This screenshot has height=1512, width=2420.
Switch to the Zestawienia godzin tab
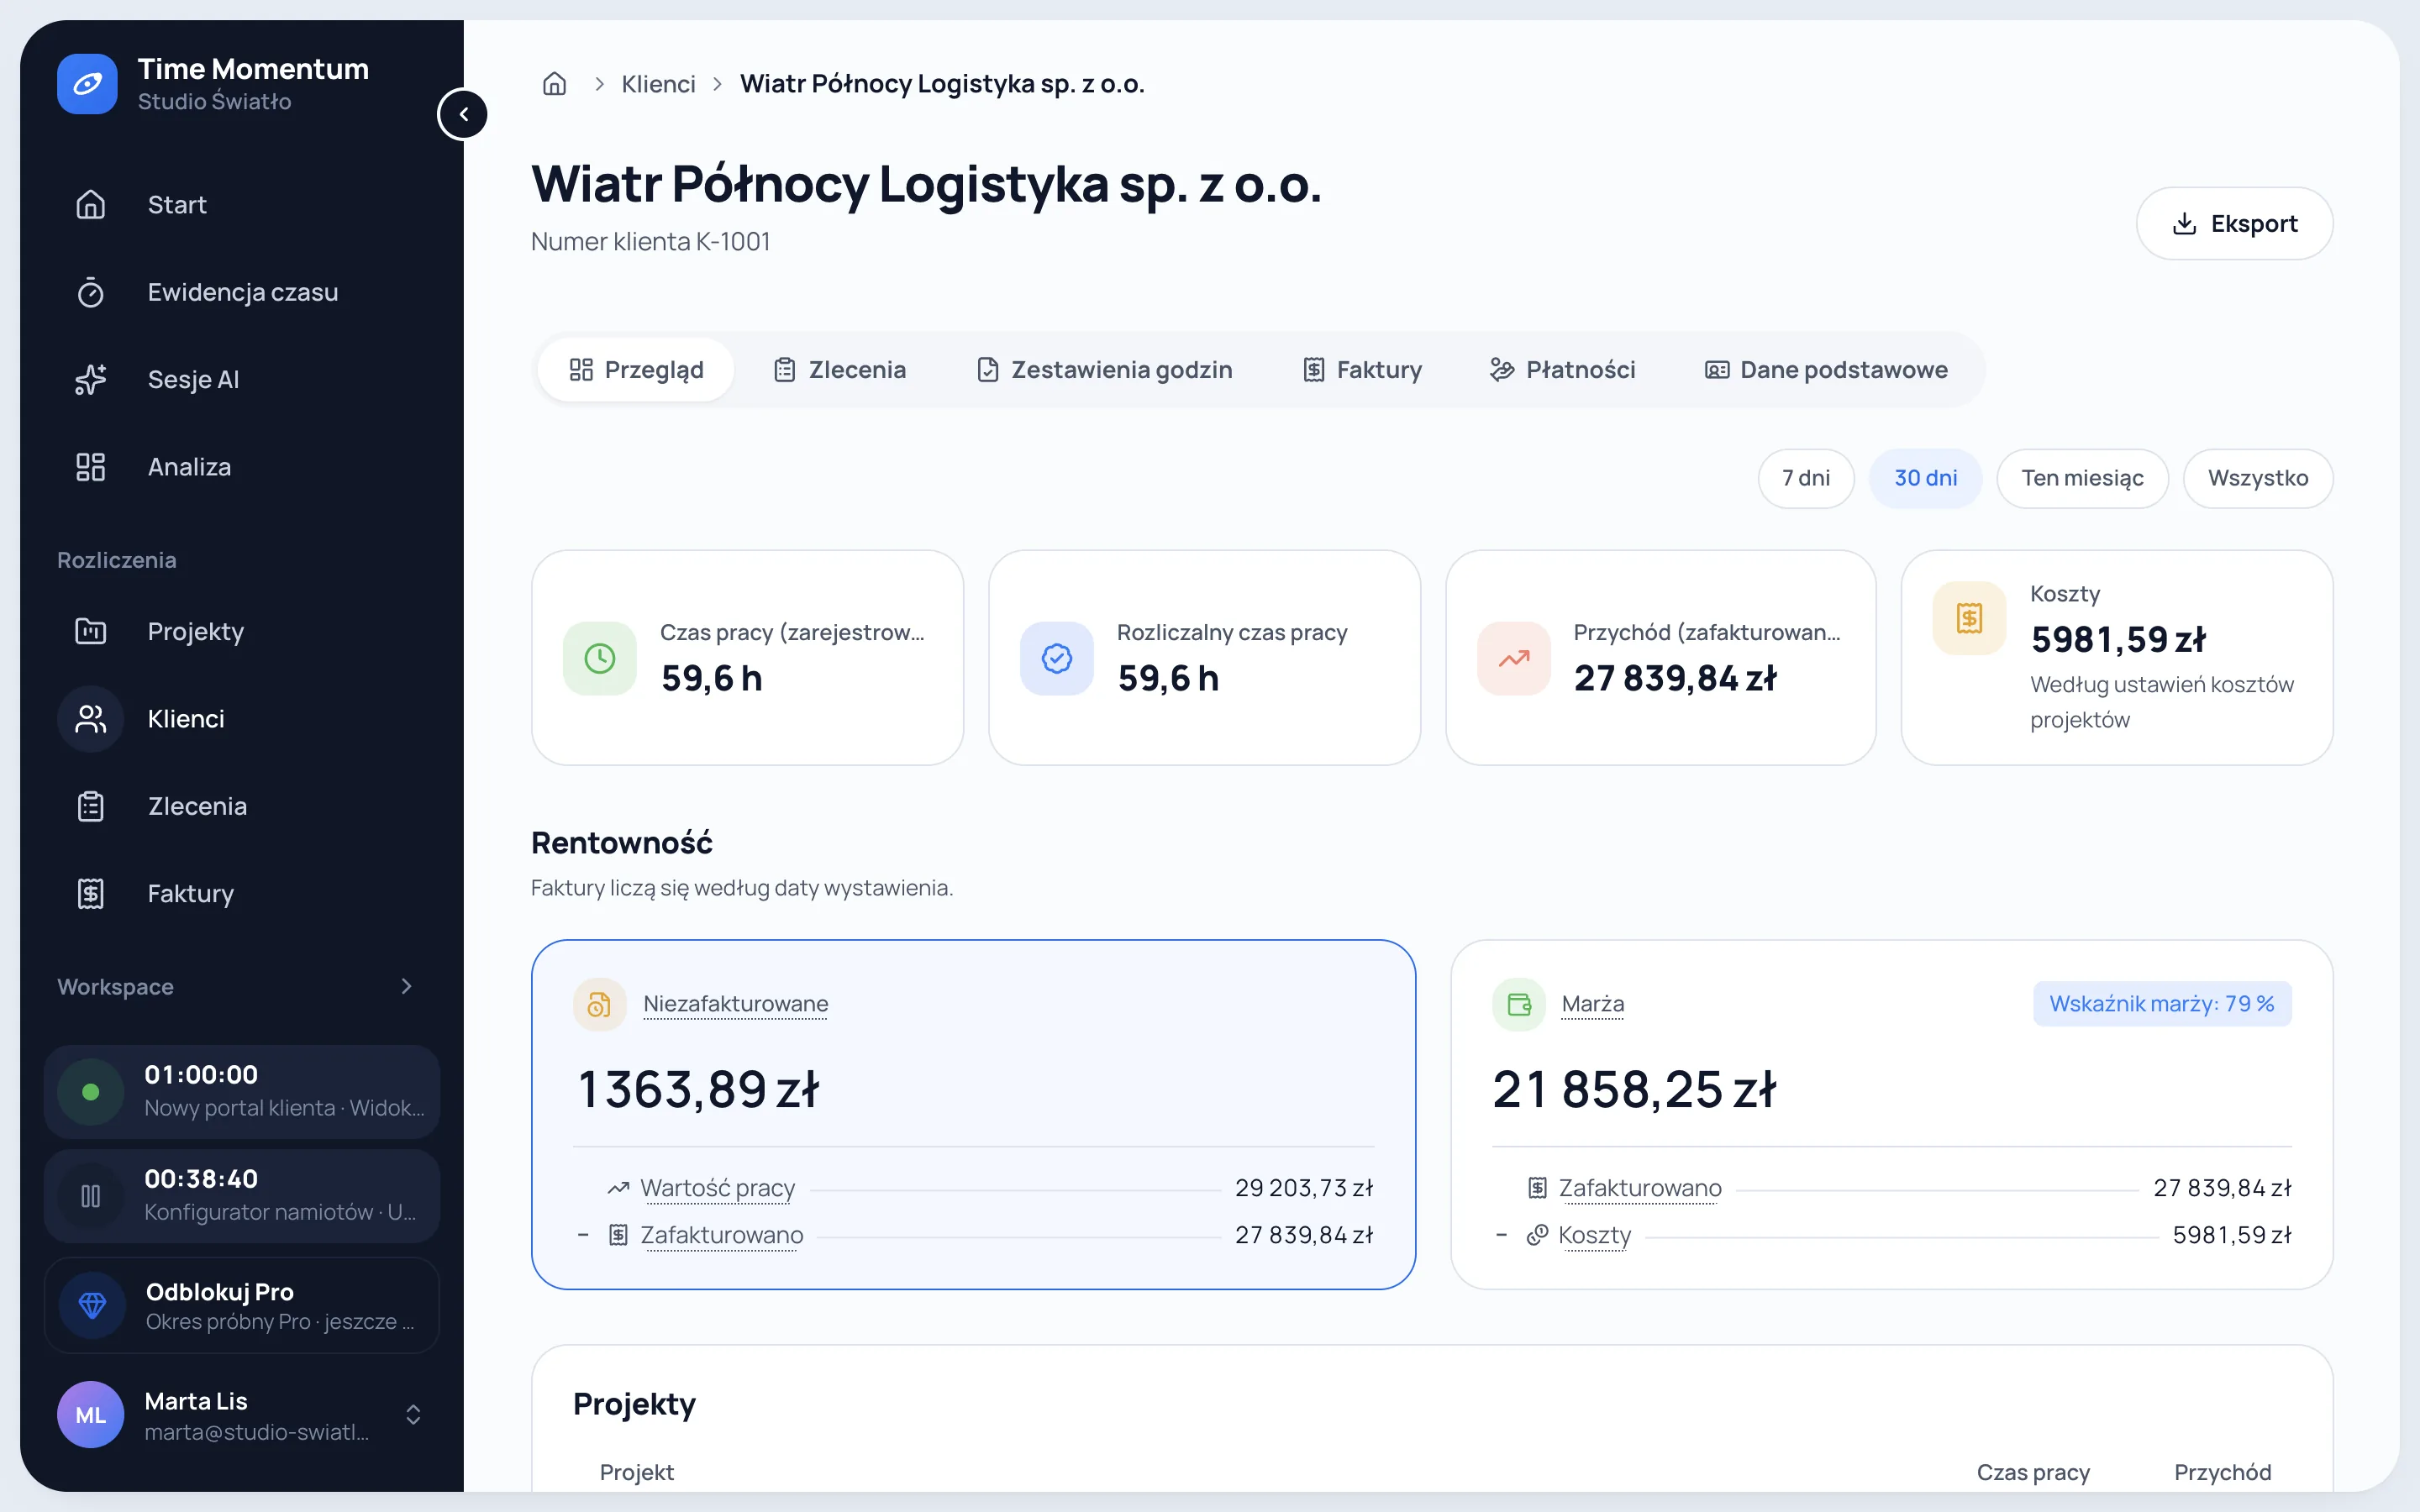pyautogui.click(x=1104, y=370)
